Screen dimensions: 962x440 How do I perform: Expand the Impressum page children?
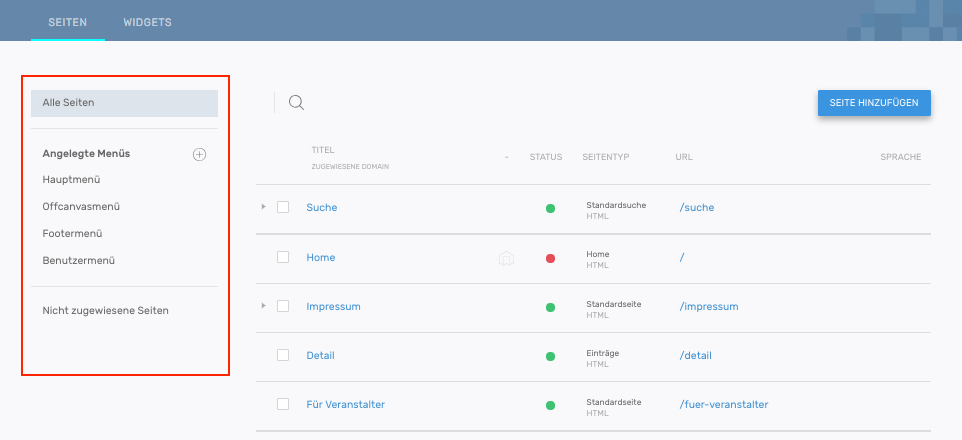tap(264, 306)
